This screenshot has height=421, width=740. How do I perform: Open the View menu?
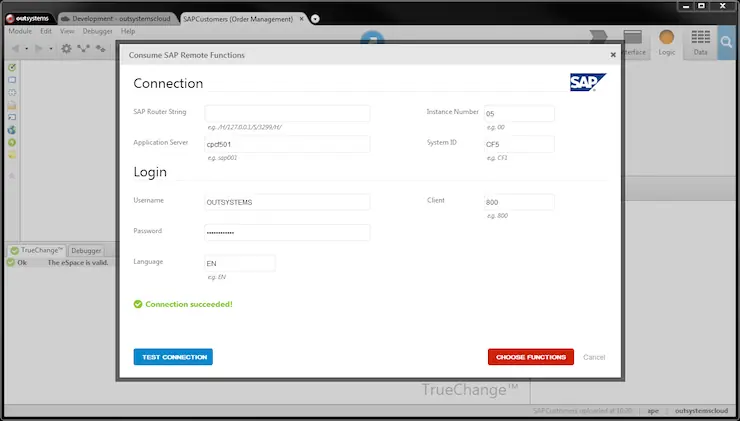click(x=67, y=31)
